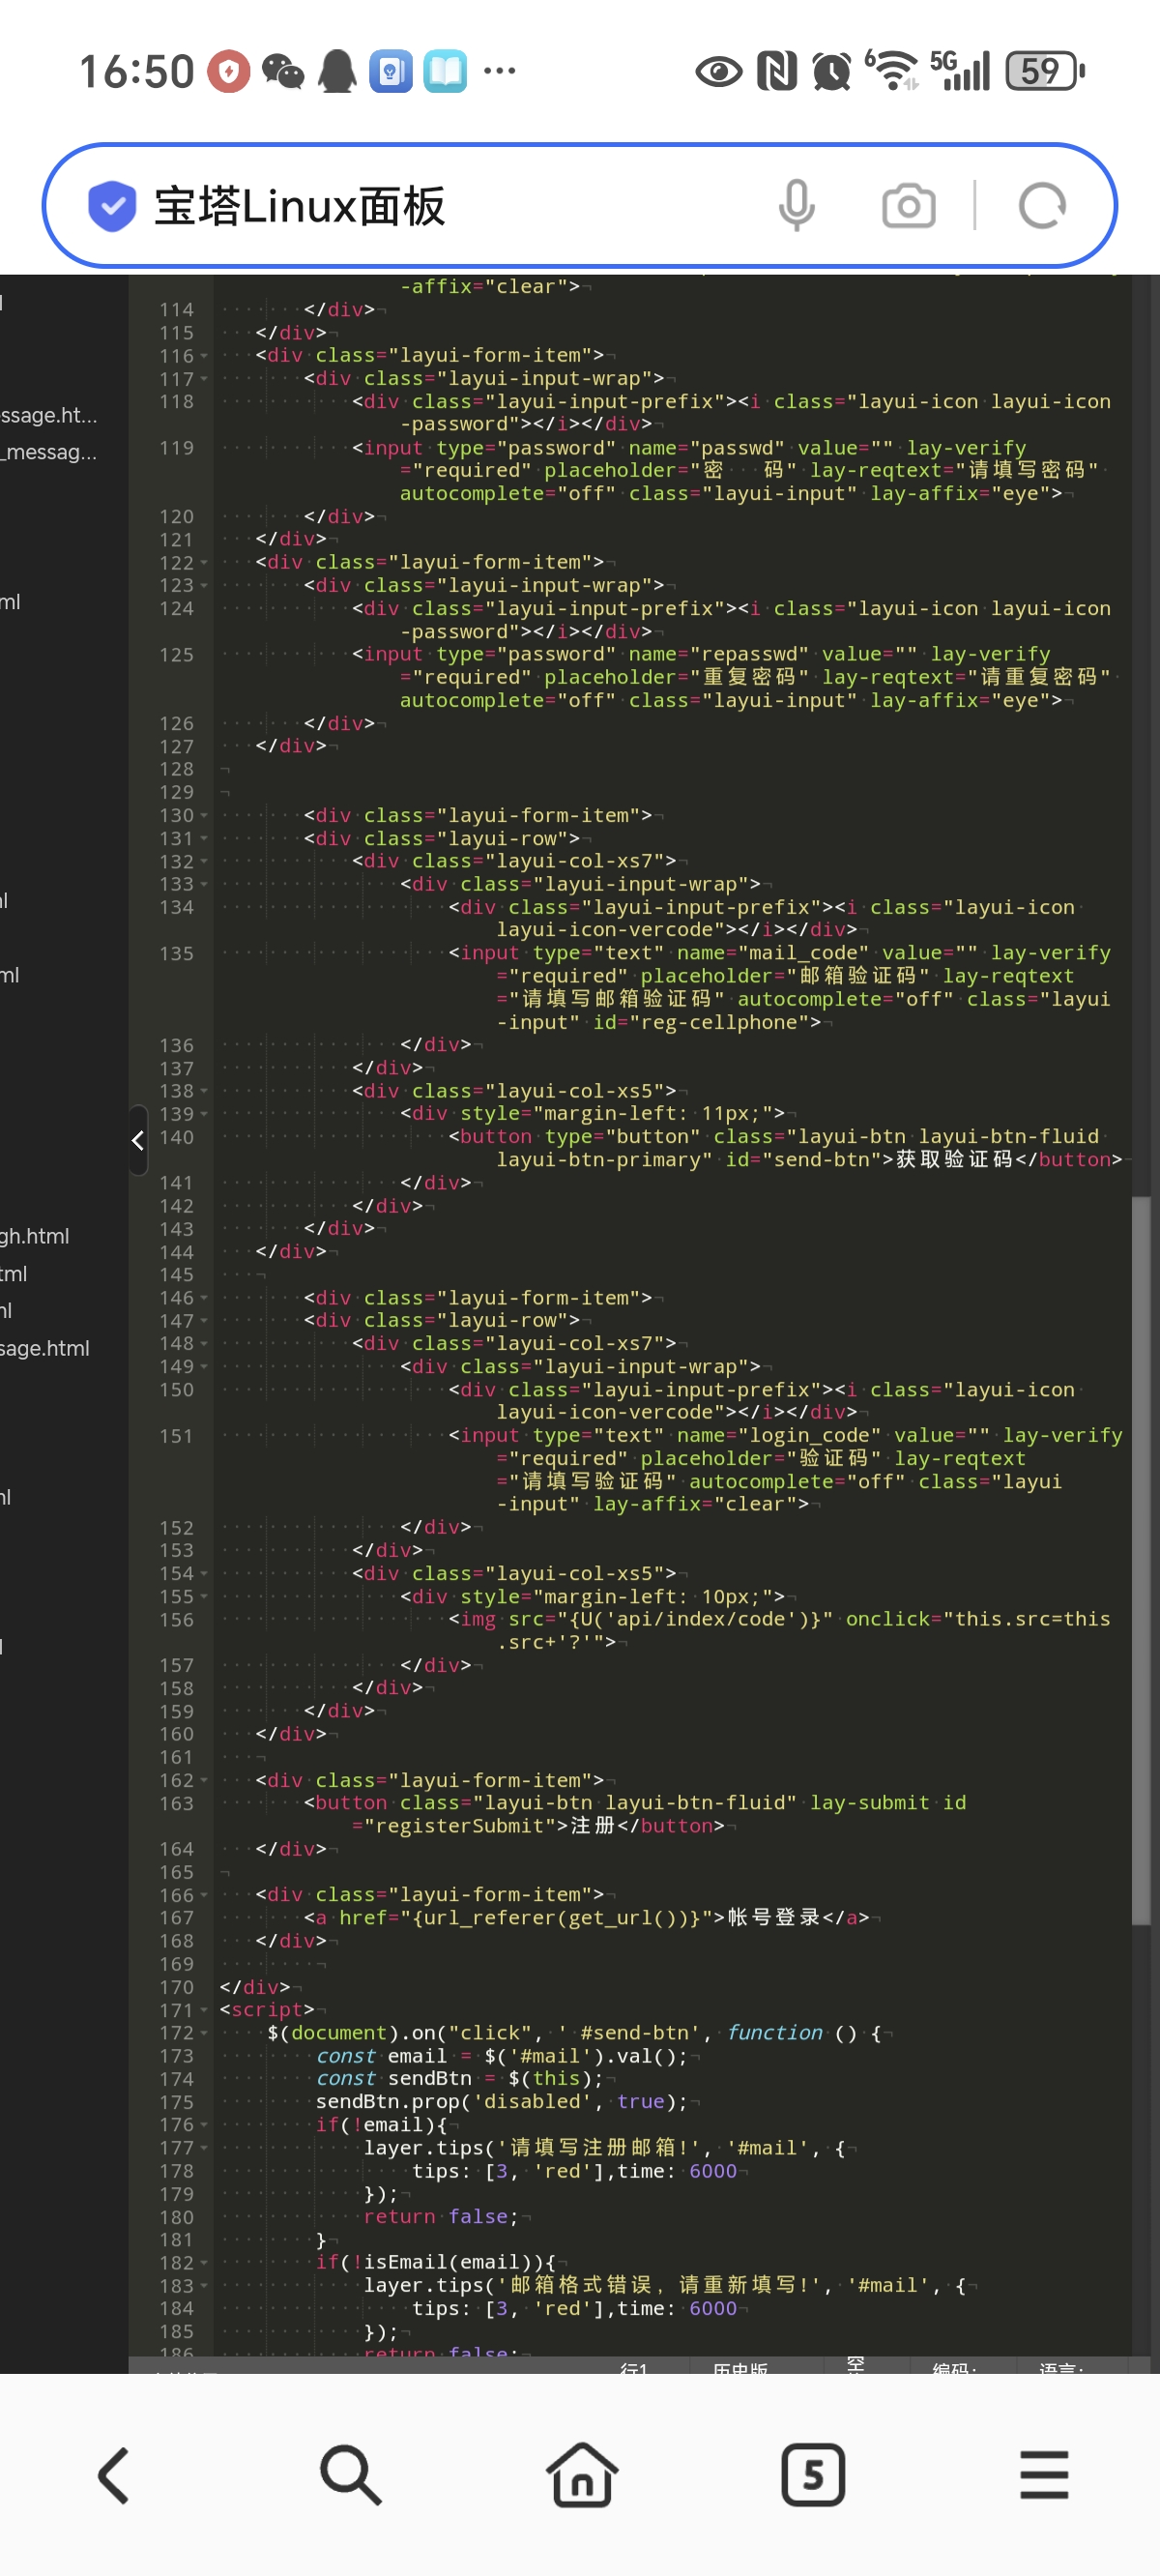Tap the microphone voice search icon
The width and height of the screenshot is (1160, 2576).
pos(796,206)
